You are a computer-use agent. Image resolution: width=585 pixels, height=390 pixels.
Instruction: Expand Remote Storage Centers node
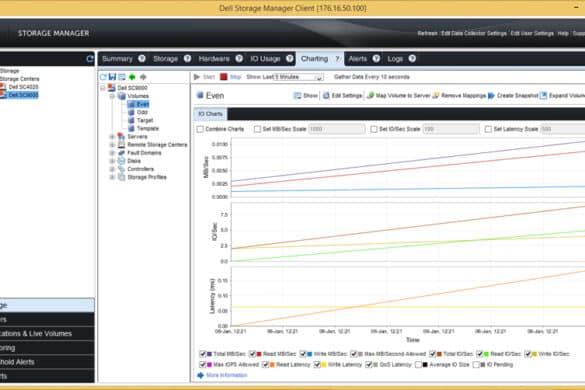[112, 145]
